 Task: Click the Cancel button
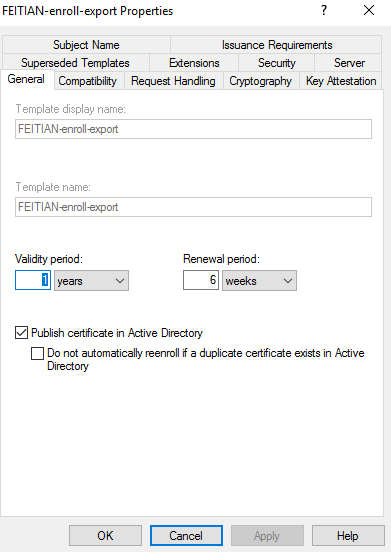click(x=186, y=536)
